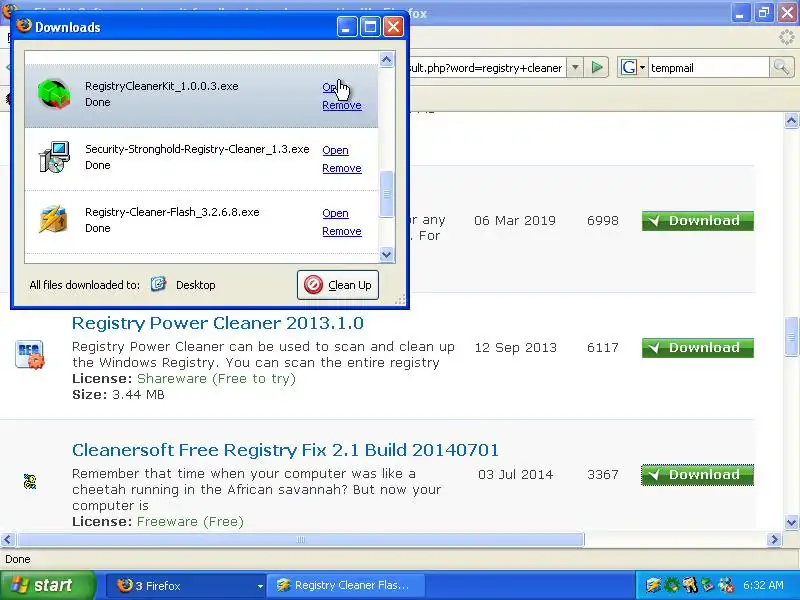Download Cleanersoft Free Registry Fix

(x=697, y=474)
